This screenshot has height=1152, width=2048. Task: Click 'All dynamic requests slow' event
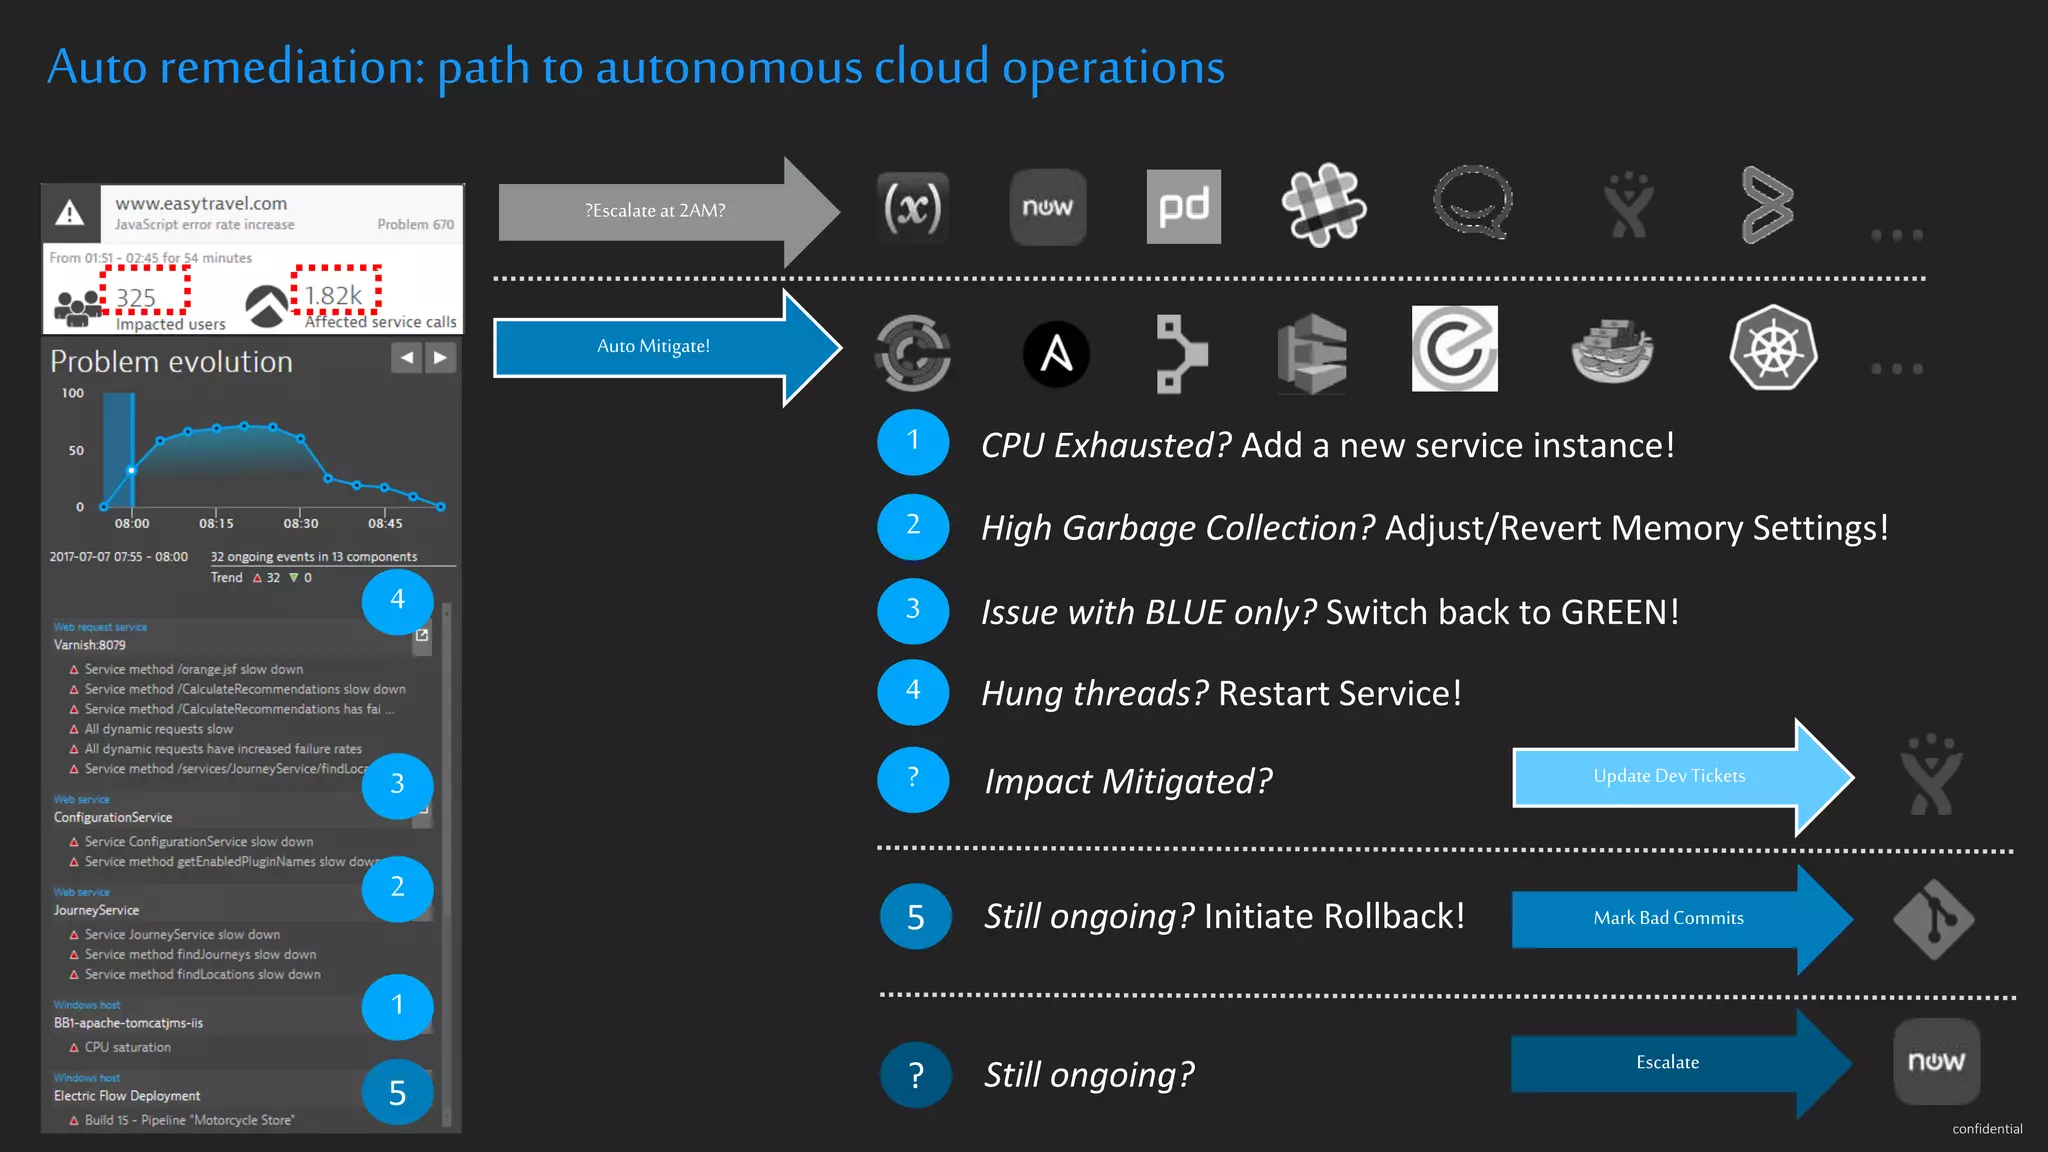[158, 730]
